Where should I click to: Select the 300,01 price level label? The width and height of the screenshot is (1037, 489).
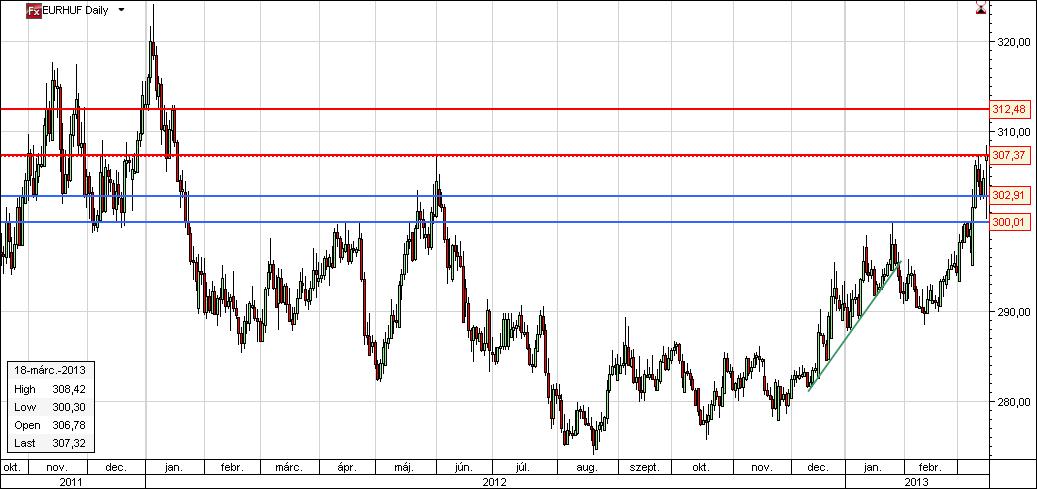(1010, 222)
